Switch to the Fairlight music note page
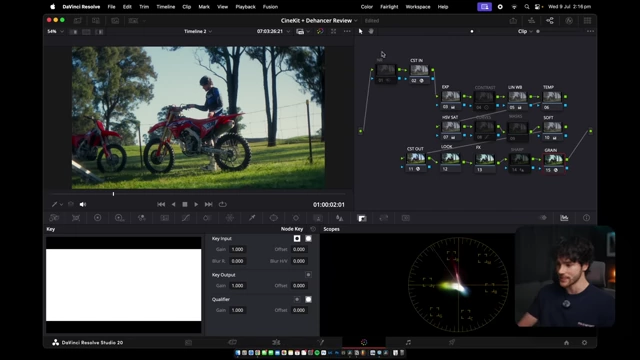This screenshot has width=640, height=360. [x=408, y=342]
